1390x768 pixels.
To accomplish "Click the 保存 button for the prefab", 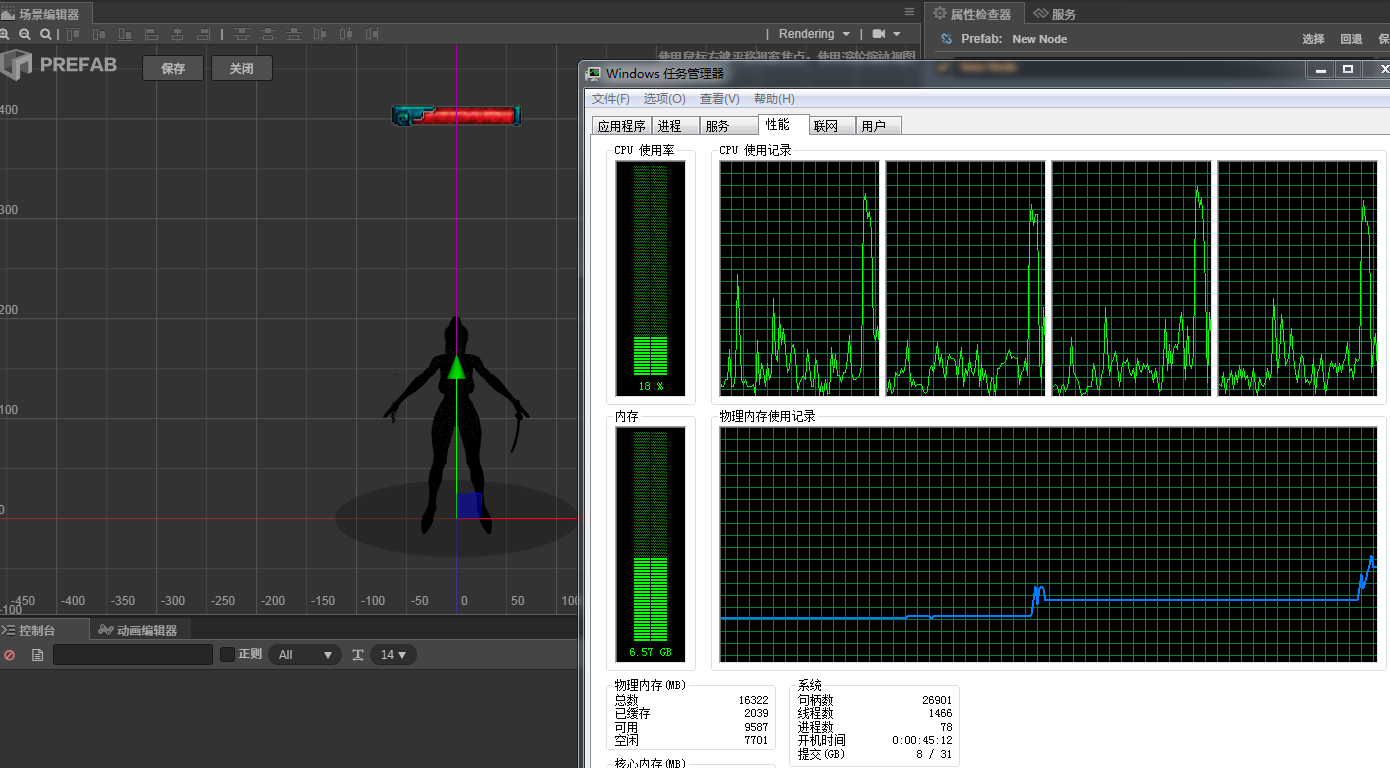I will pyautogui.click(x=173, y=68).
